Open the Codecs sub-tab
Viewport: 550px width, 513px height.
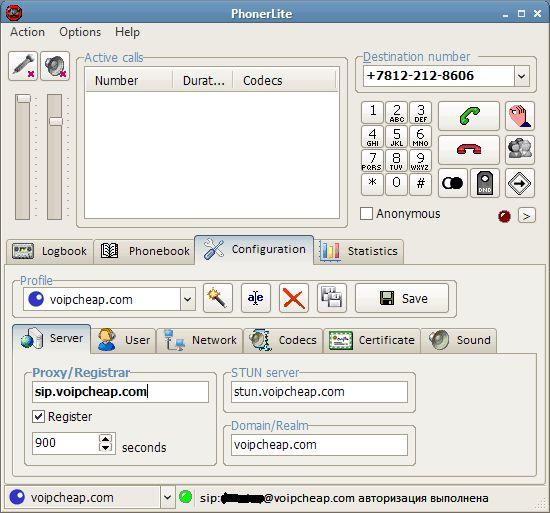tap(283, 340)
